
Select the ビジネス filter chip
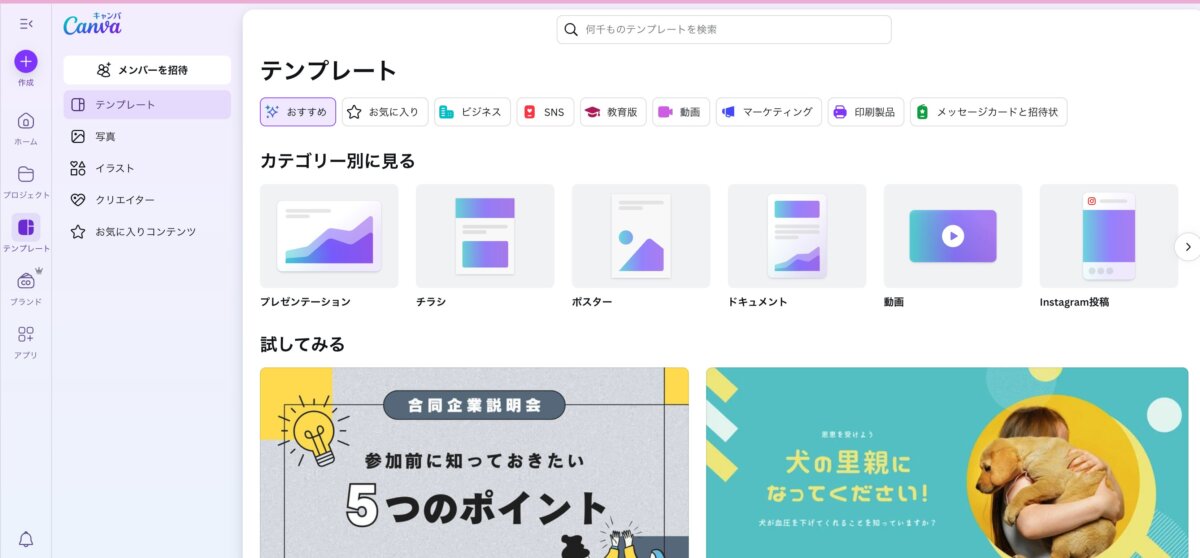[x=472, y=112]
